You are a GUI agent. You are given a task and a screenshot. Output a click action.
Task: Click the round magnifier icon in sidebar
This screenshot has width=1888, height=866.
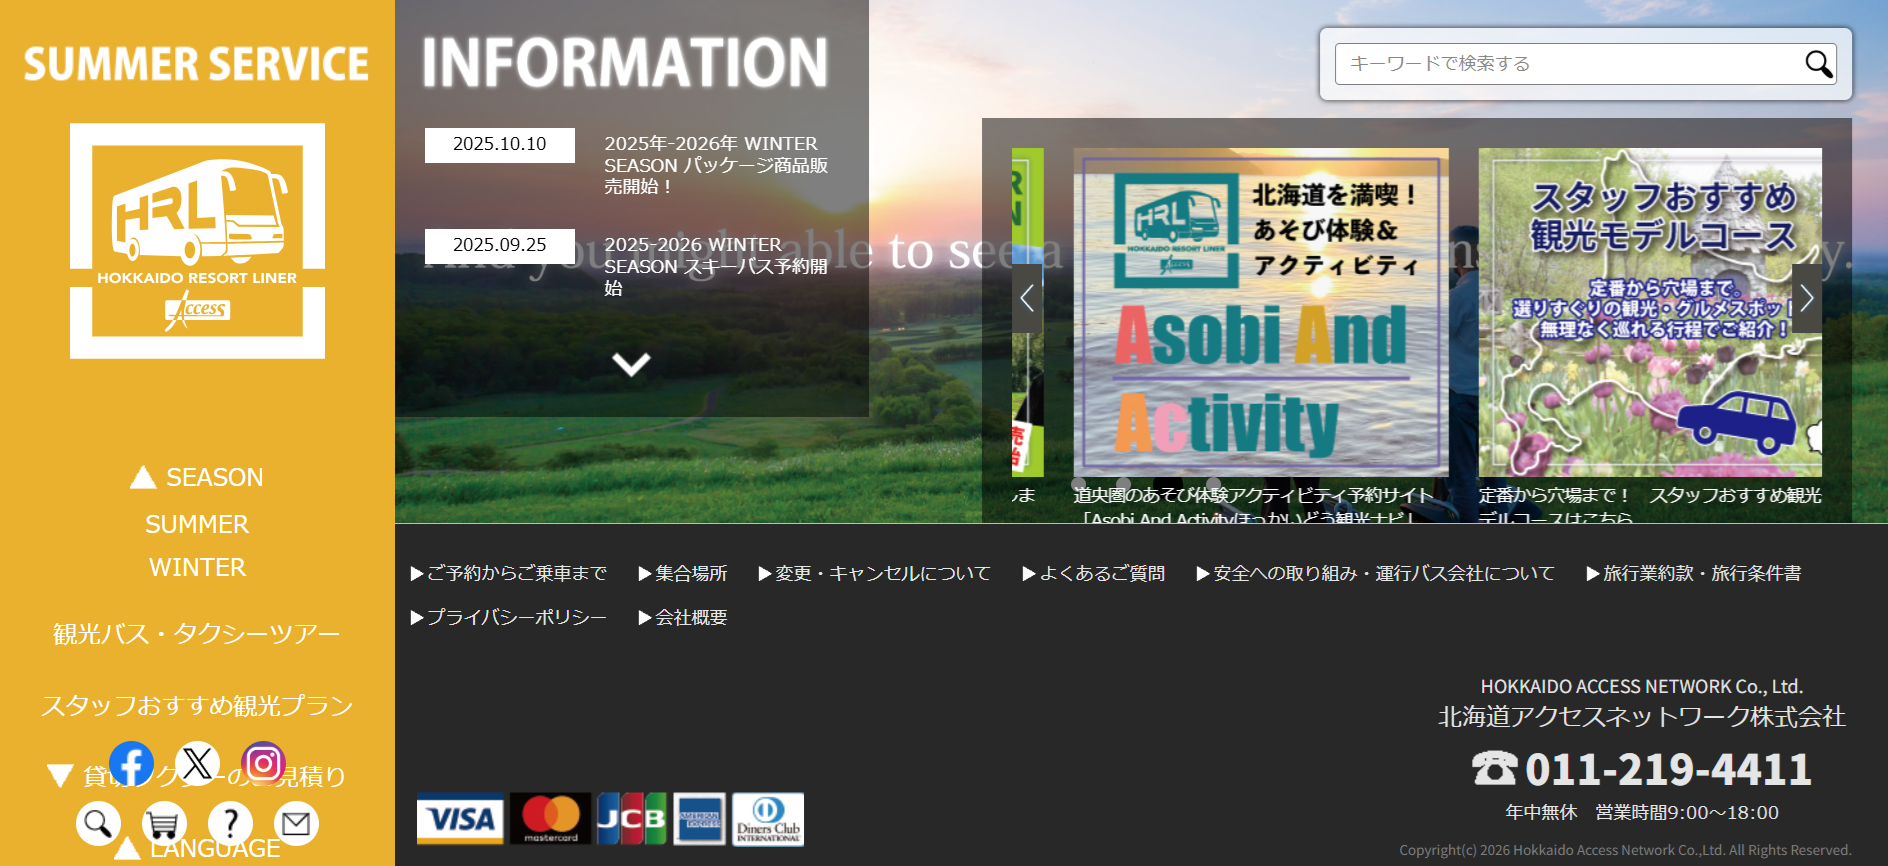click(98, 824)
